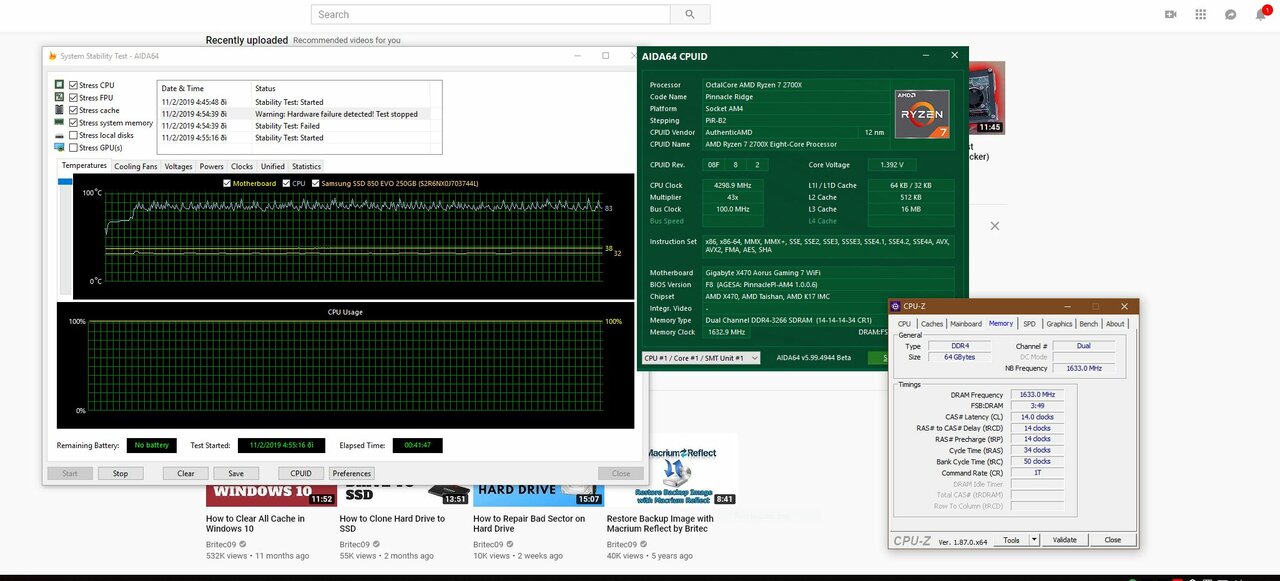The width and height of the screenshot is (1280, 581).
Task: Open 'Restore Backup Image with Macrium Reflect' link
Action: pos(660,525)
